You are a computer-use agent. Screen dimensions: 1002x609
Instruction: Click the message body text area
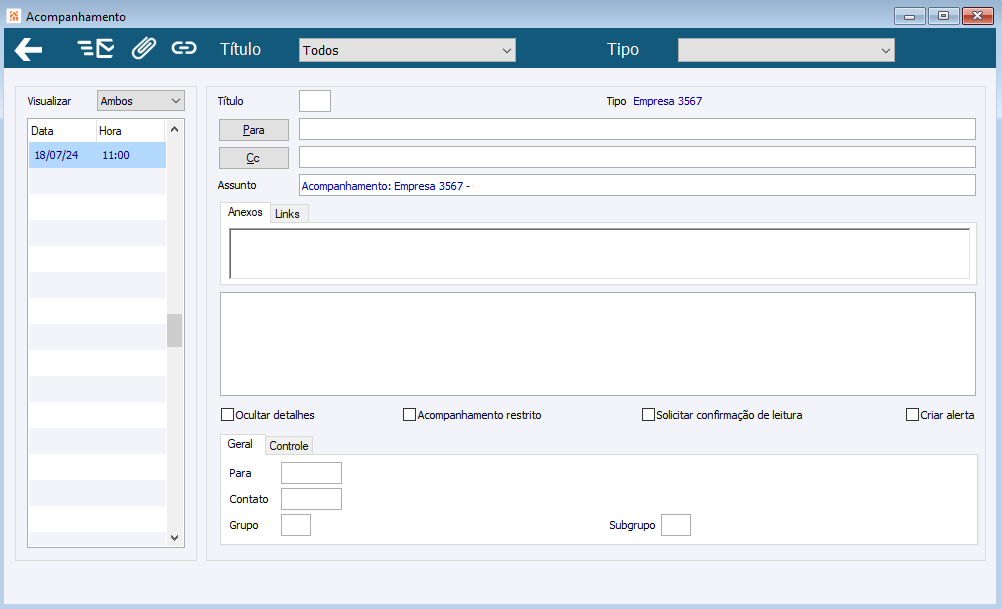(x=597, y=344)
